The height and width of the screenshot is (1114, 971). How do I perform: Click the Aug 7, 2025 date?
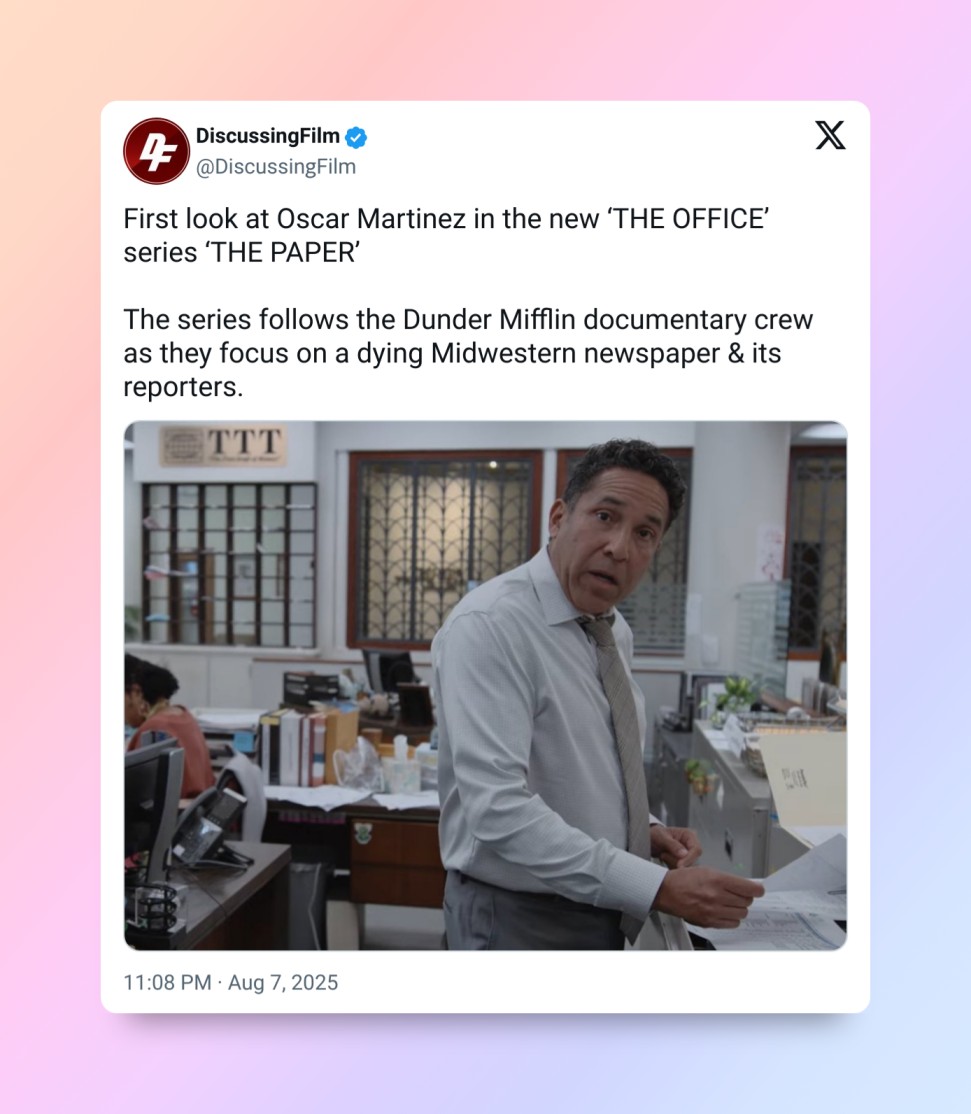click(283, 983)
